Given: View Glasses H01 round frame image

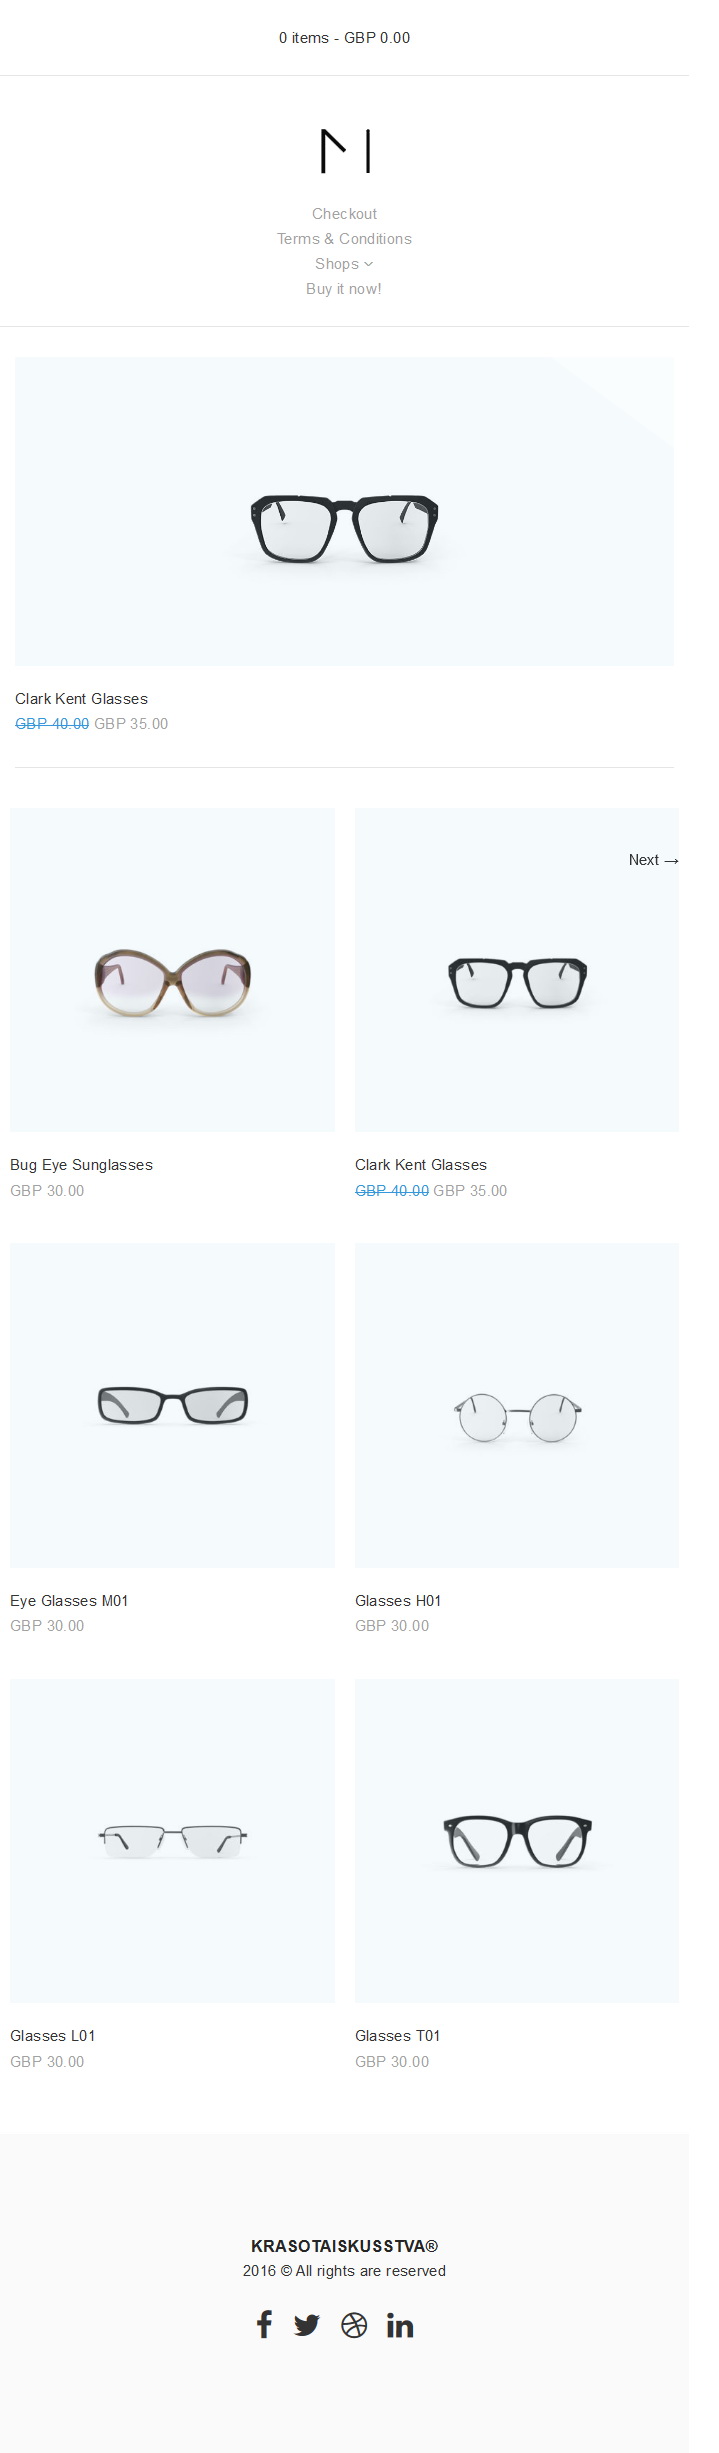Looking at the screenshot, I should tap(517, 1405).
